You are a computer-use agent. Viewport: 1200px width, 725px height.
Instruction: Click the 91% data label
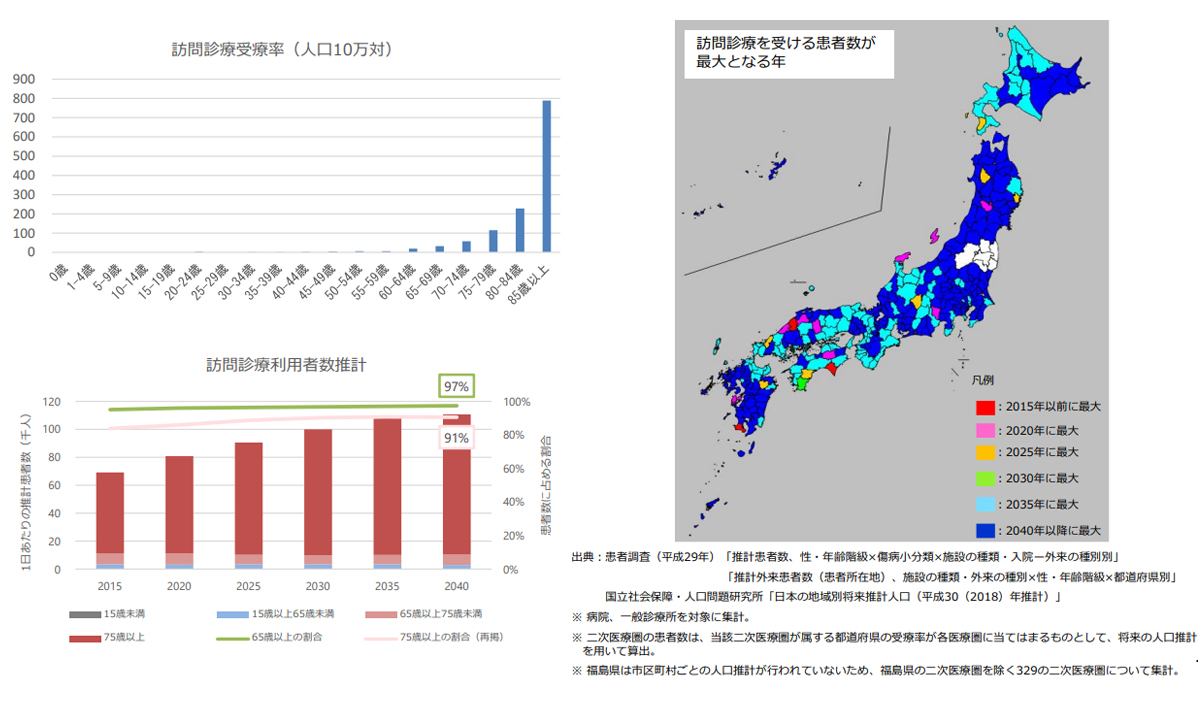[x=455, y=438]
